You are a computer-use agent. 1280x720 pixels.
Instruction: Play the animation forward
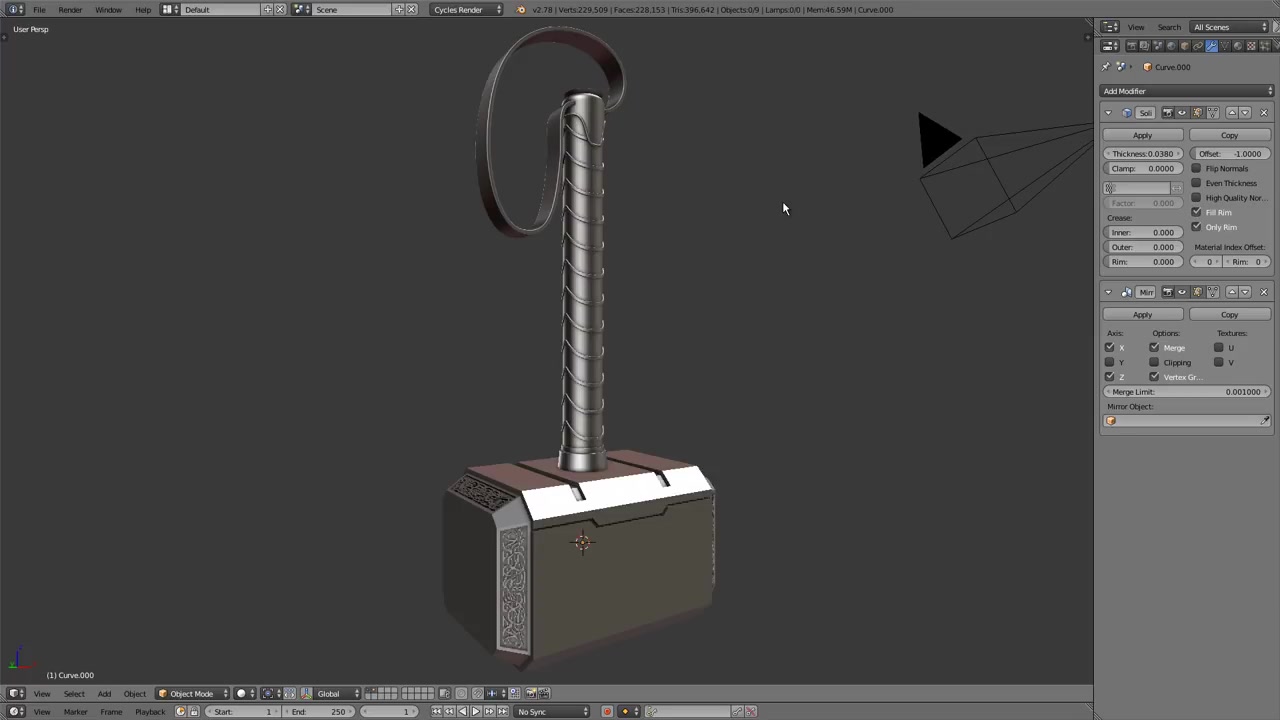tap(476, 712)
